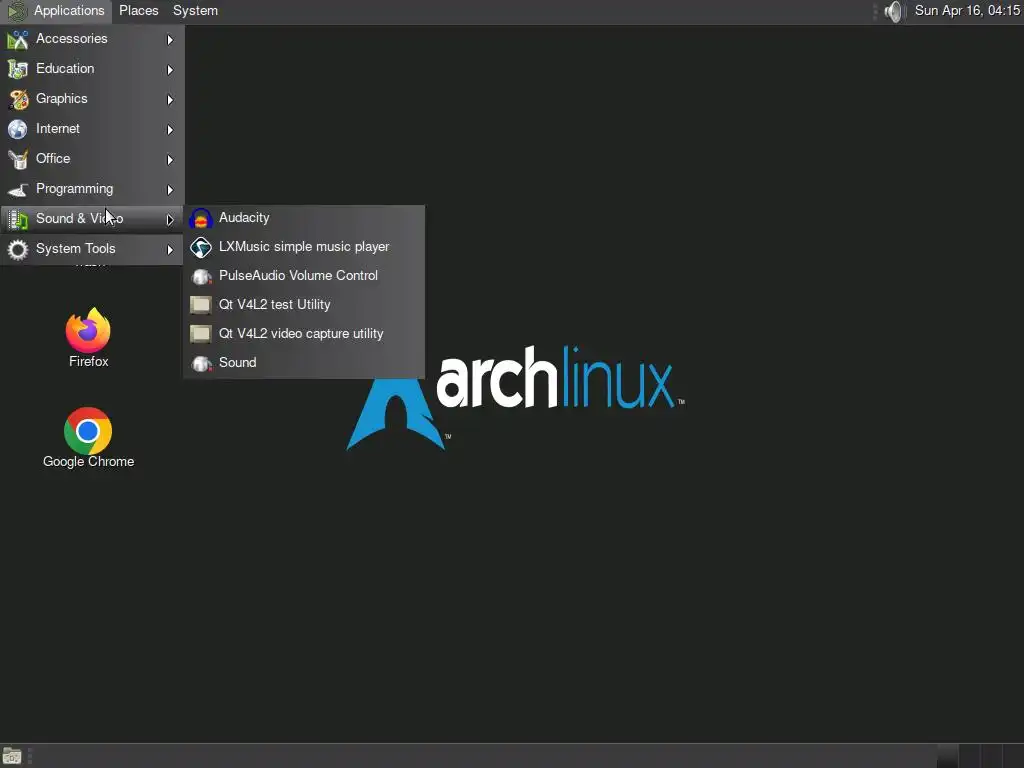Expand the Graphics submenu arrow
Image resolution: width=1024 pixels, height=768 pixels.
pos(170,99)
